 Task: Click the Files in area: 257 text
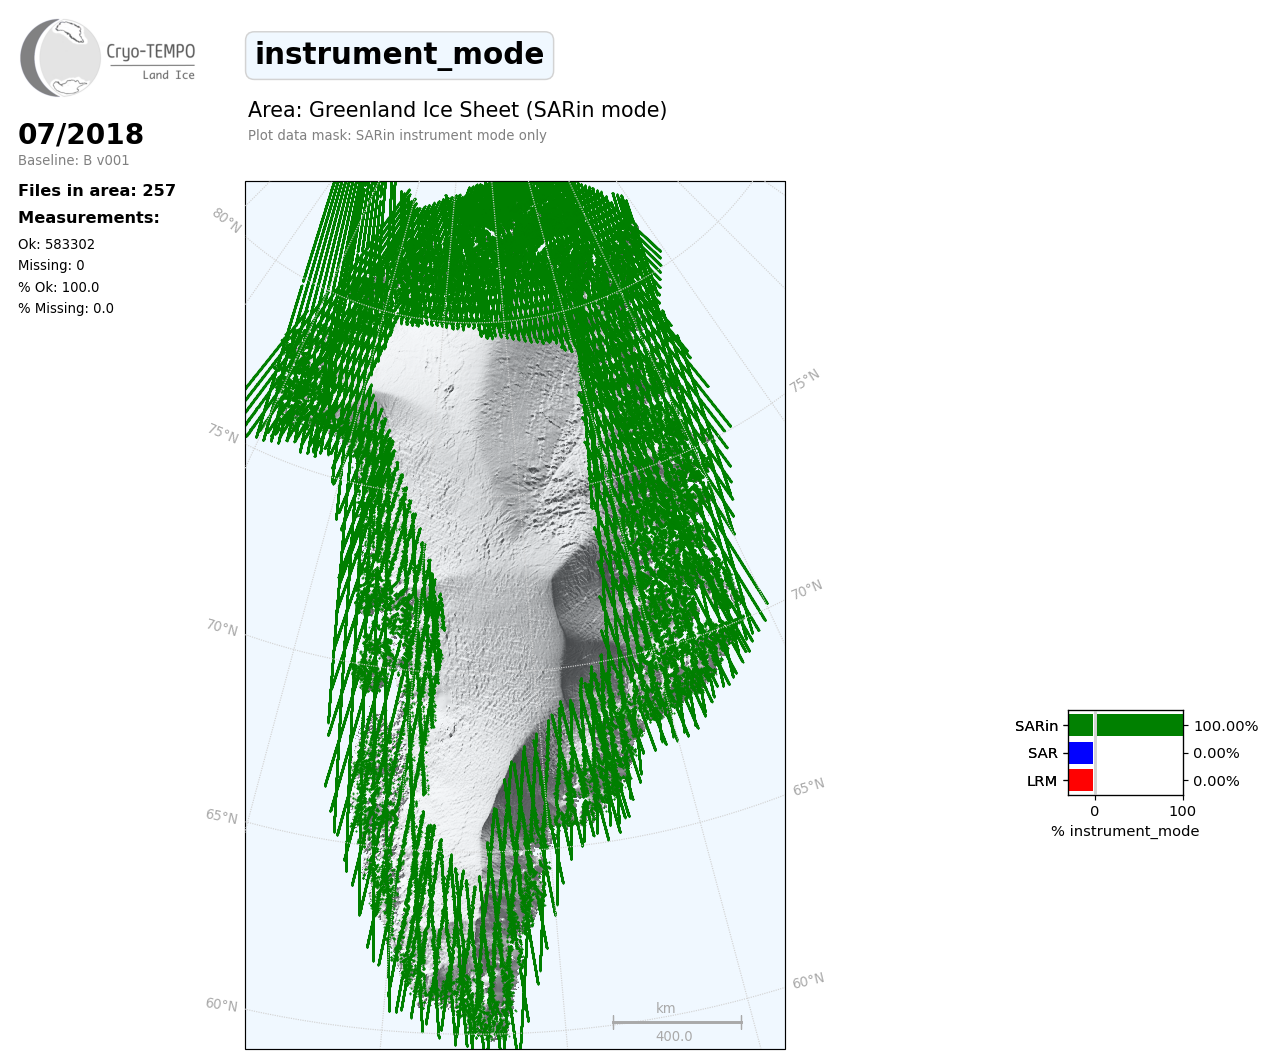coord(97,190)
